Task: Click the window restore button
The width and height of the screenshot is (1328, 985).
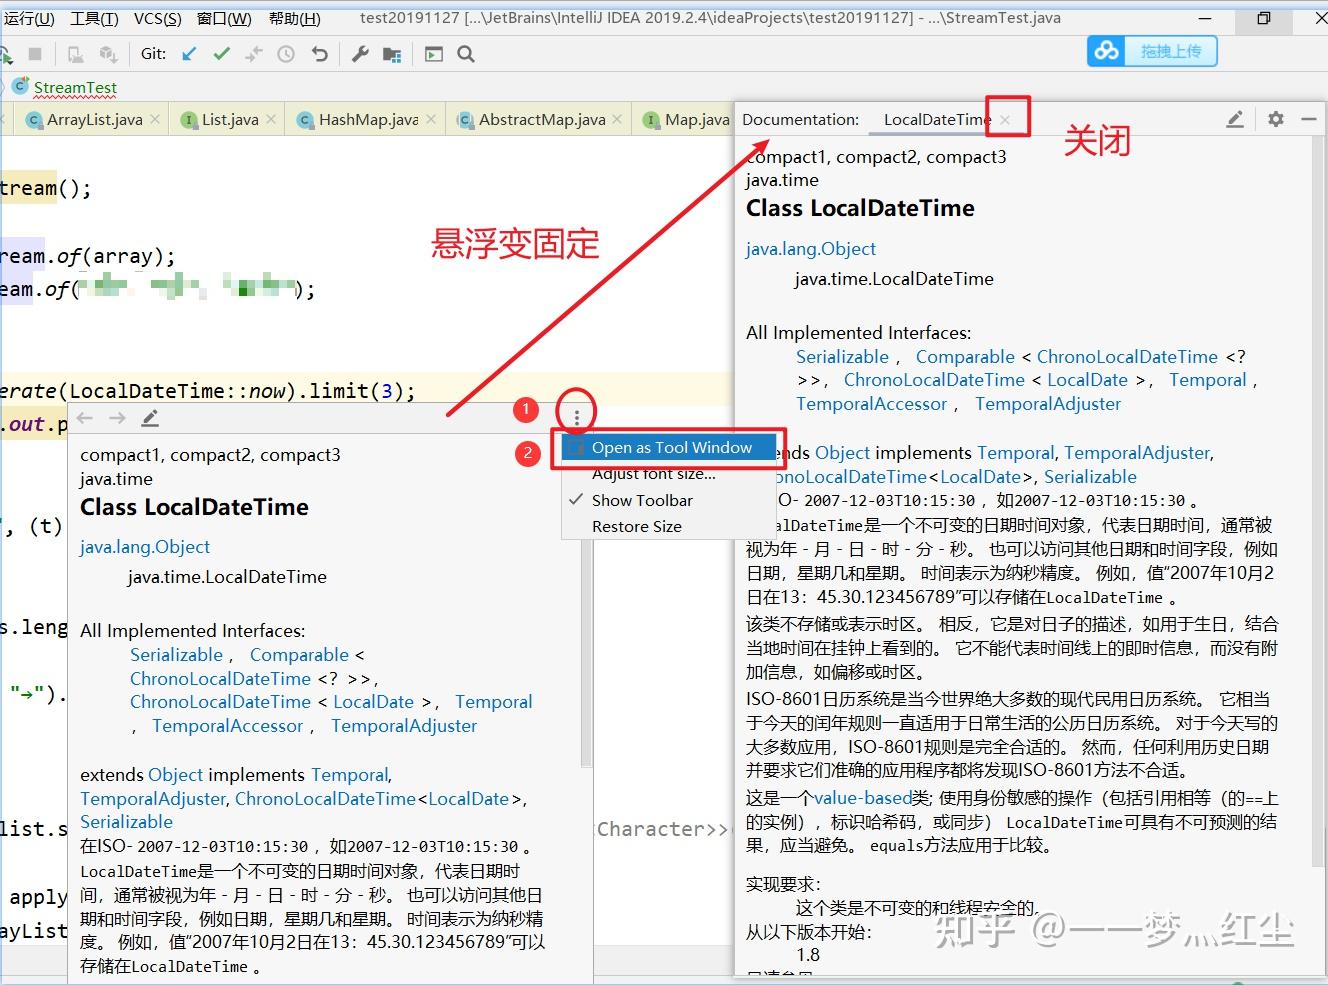Action: point(1264,18)
